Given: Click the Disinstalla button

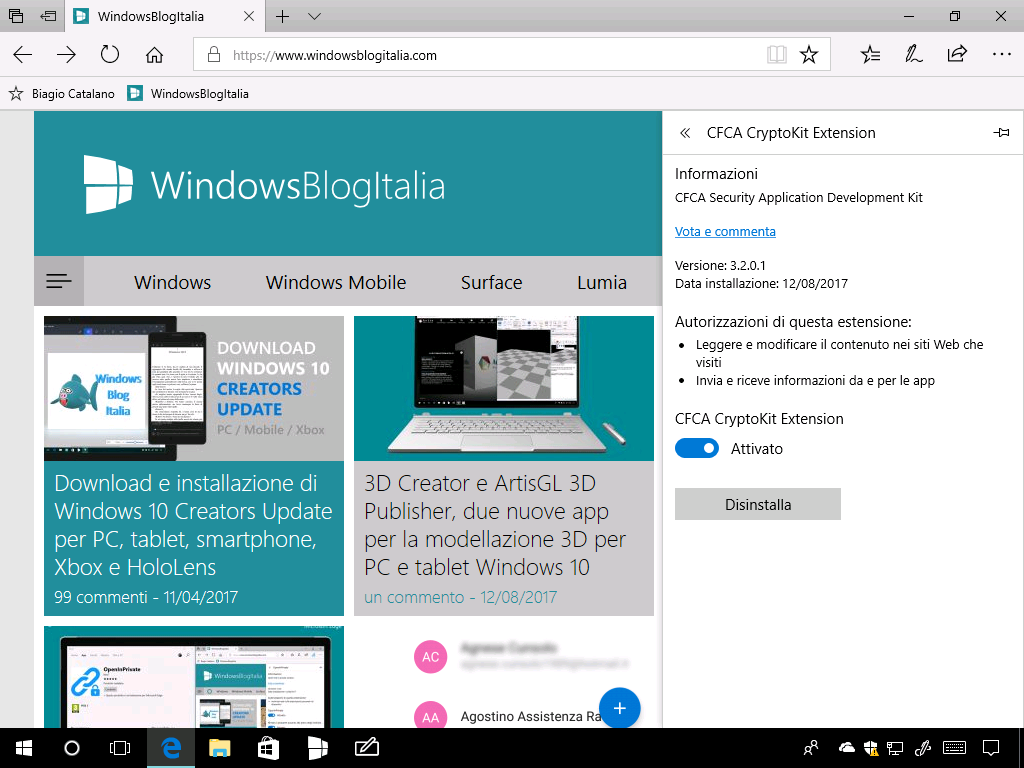Looking at the screenshot, I should click(x=758, y=504).
